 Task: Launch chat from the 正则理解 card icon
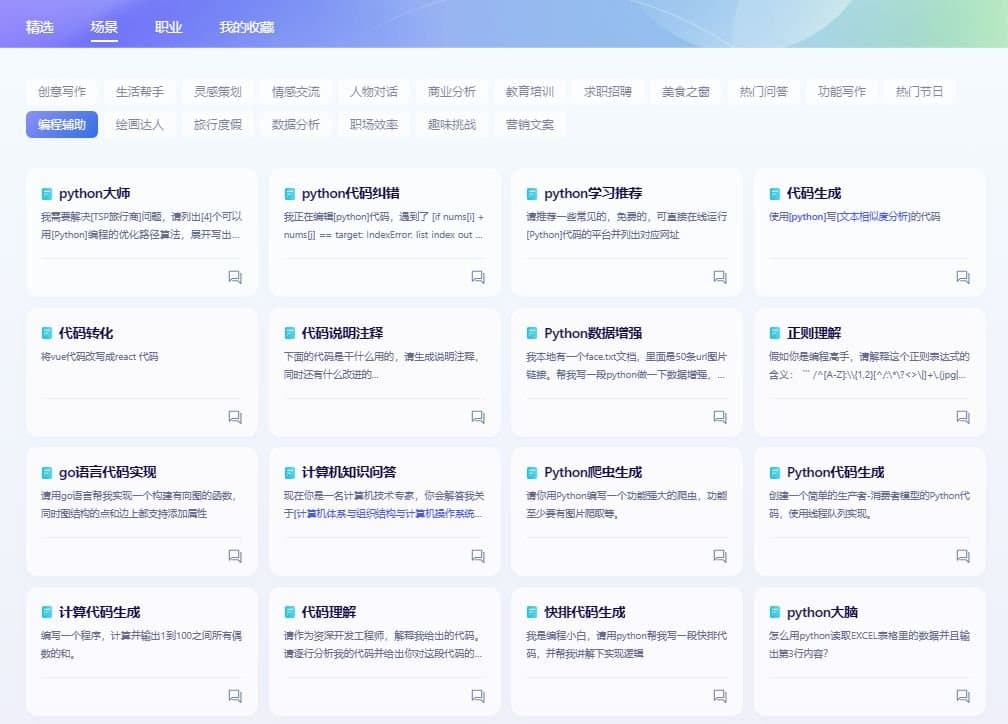coord(963,417)
